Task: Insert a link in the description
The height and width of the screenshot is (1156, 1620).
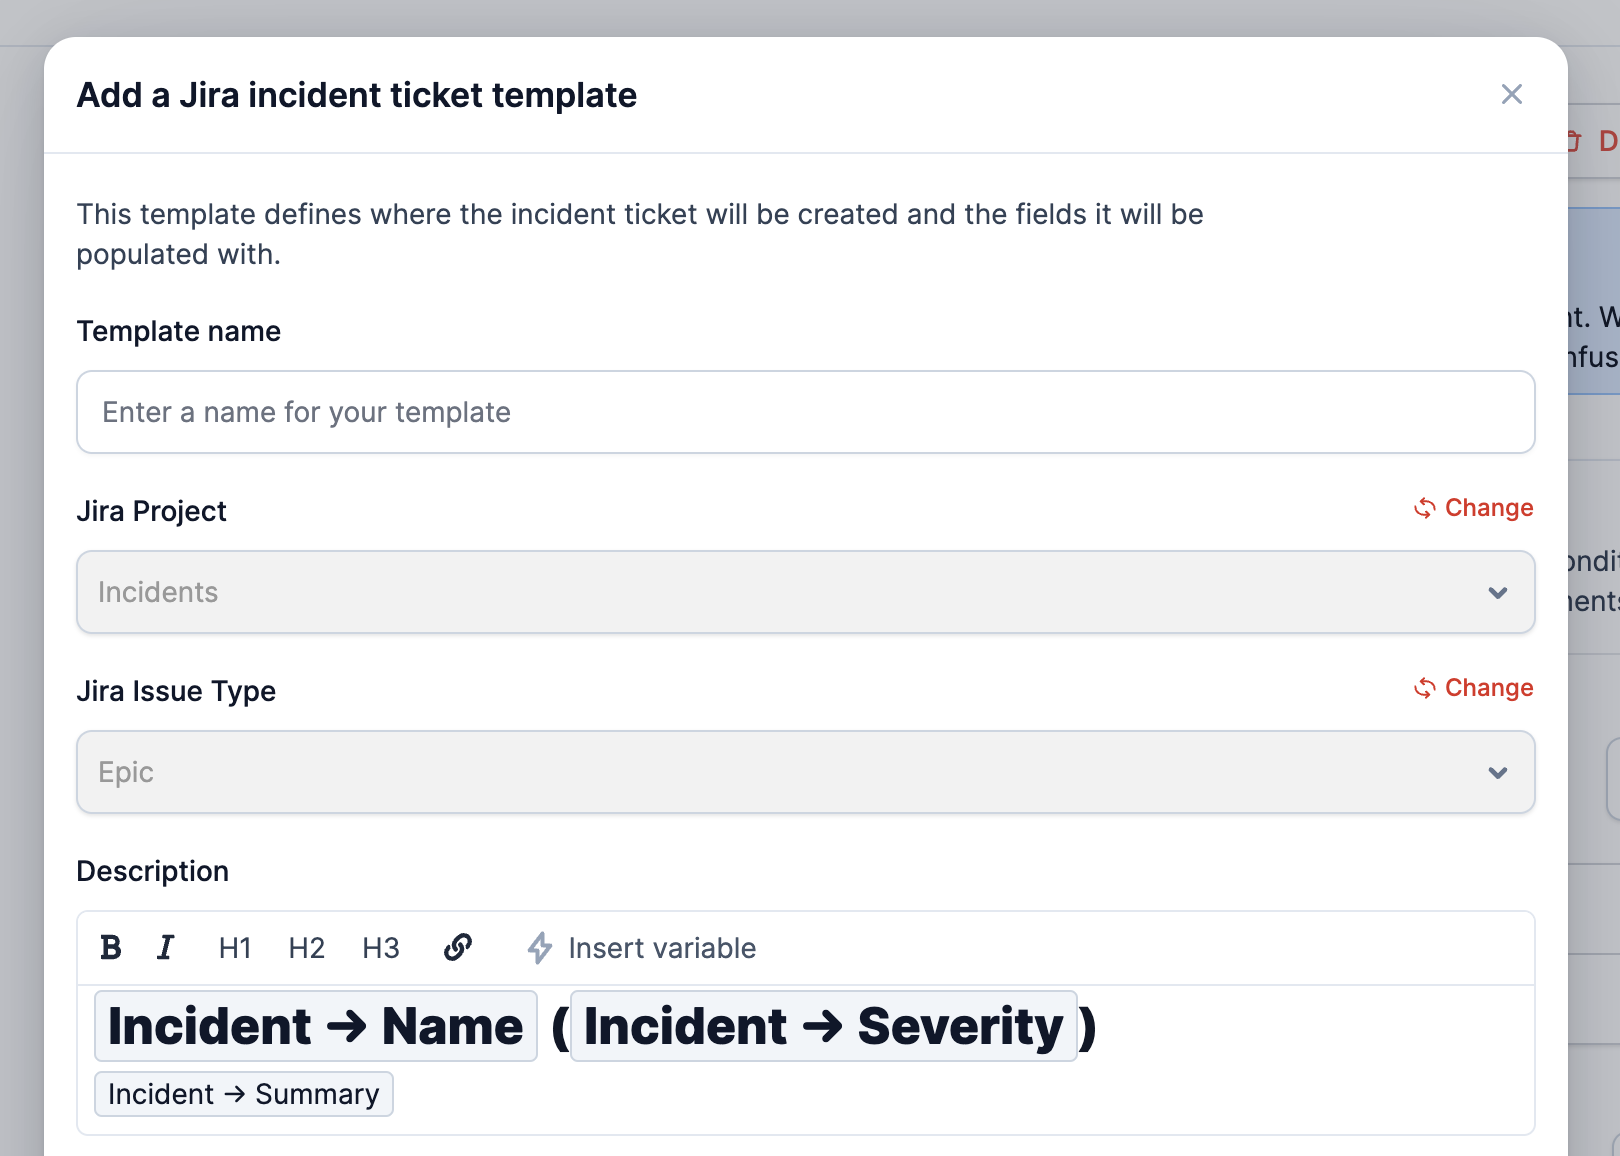Action: 458,947
